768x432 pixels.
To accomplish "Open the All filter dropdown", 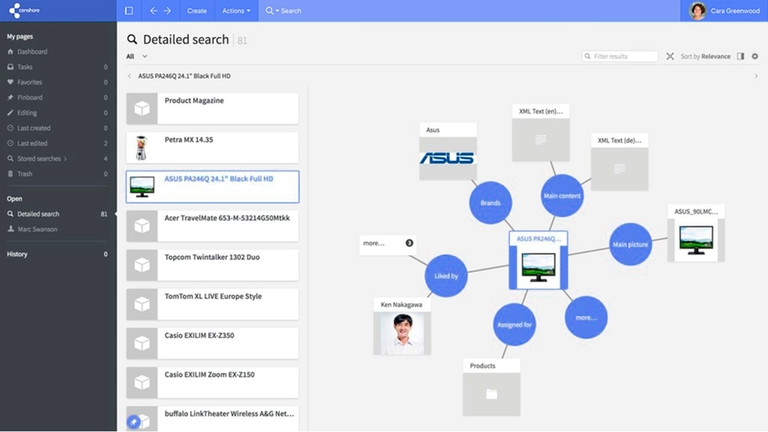I will point(137,56).
